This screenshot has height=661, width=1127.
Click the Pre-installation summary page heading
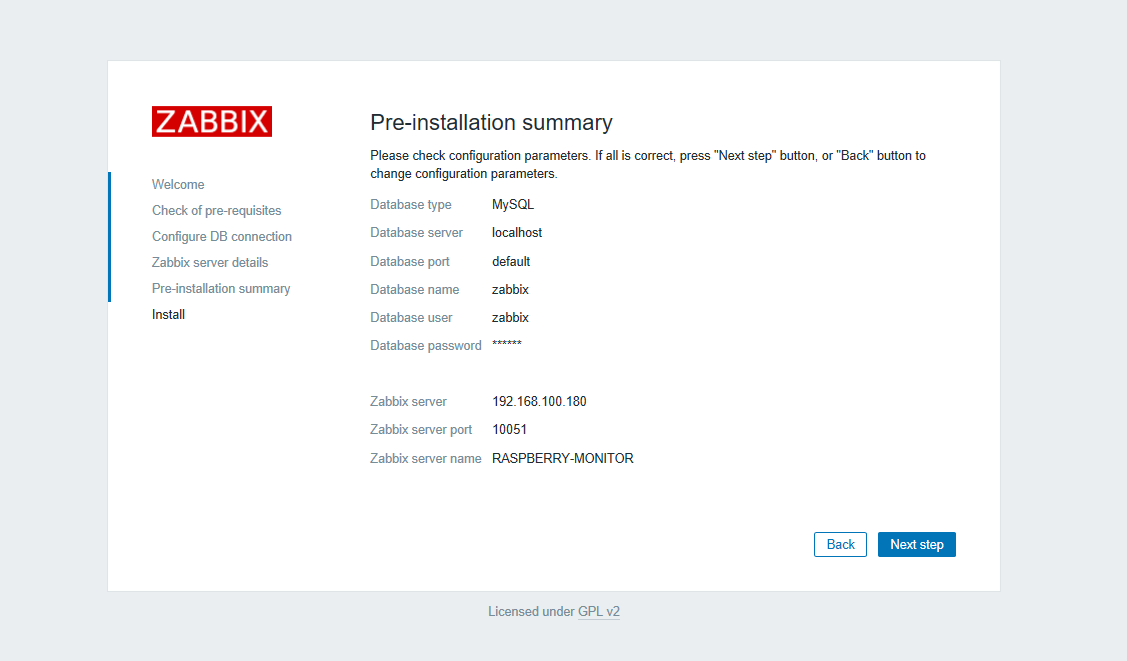pos(491,122)
